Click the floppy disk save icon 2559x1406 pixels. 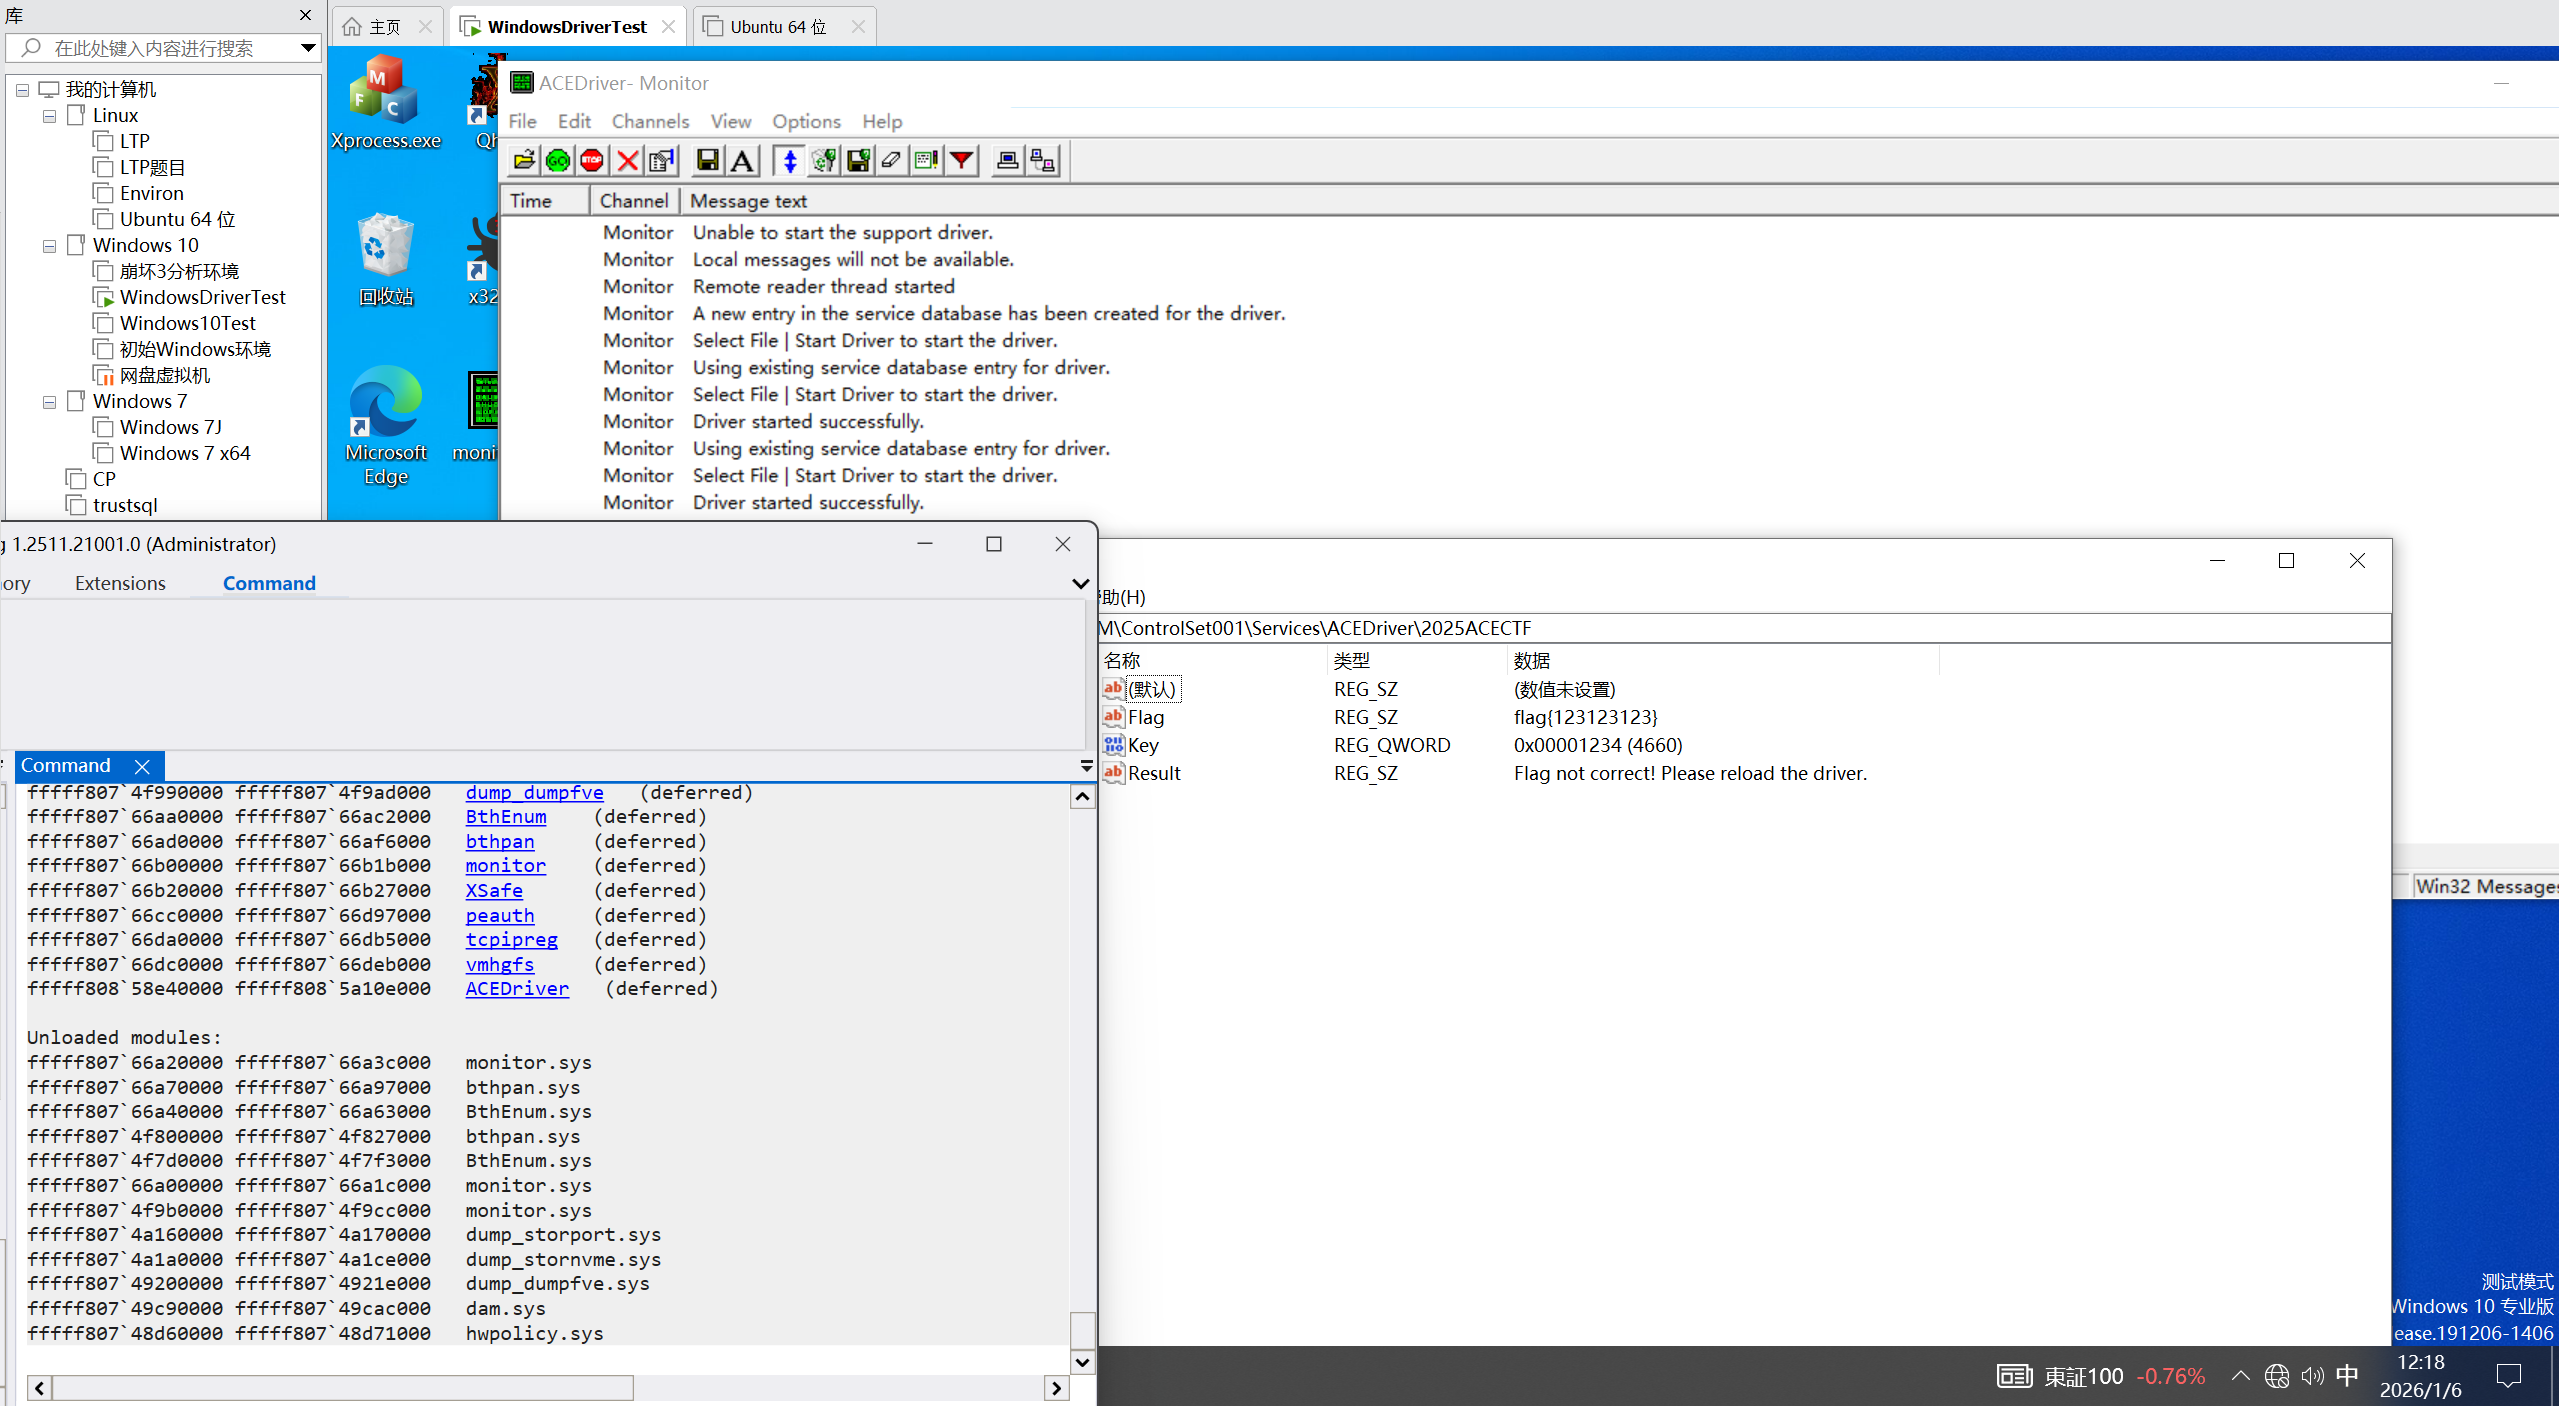pyautogui.click(x=708, y=161)
